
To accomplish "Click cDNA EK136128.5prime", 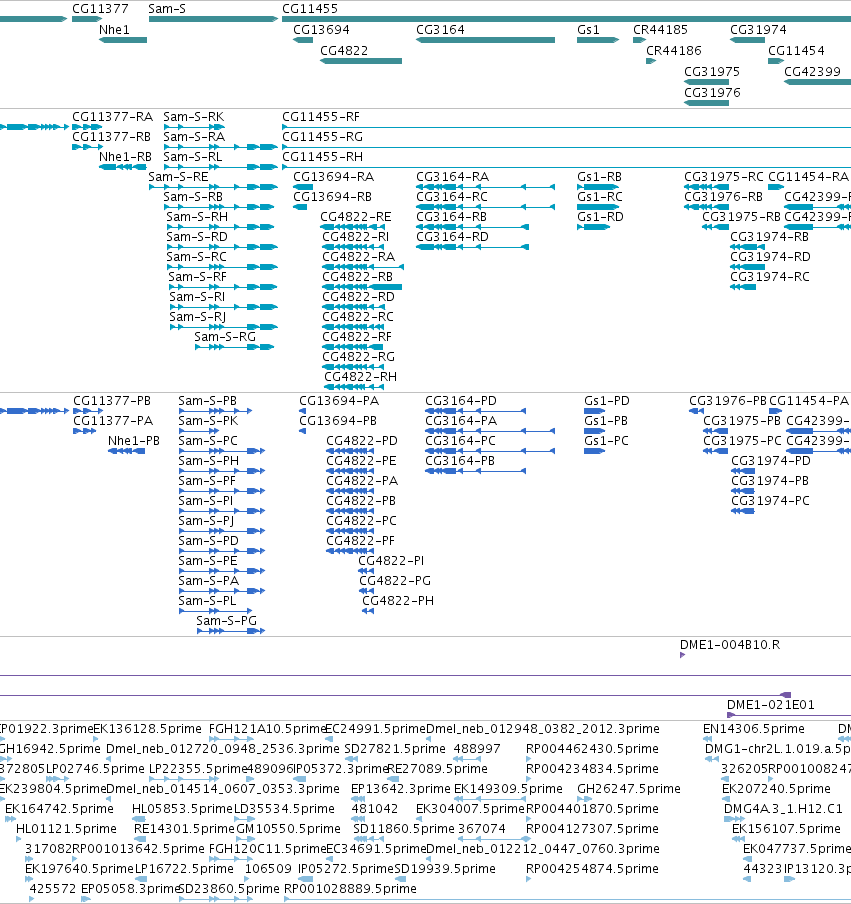I will tap(148, 729).
